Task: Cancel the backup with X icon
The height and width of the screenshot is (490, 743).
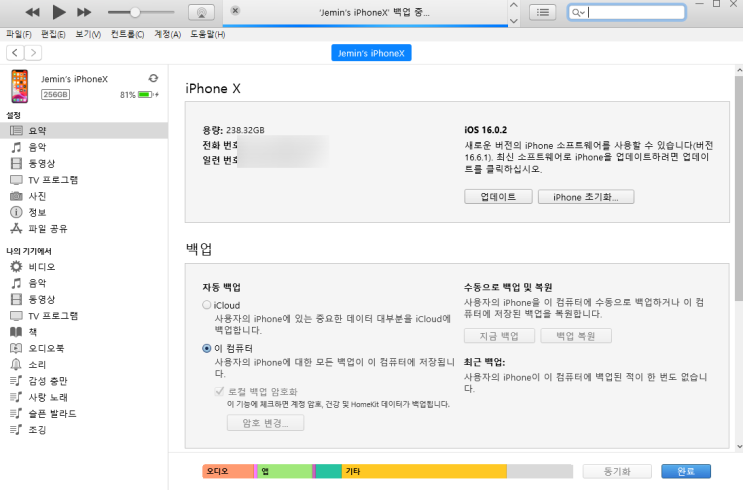Action: pyautogui.click(x=235, y=10)
